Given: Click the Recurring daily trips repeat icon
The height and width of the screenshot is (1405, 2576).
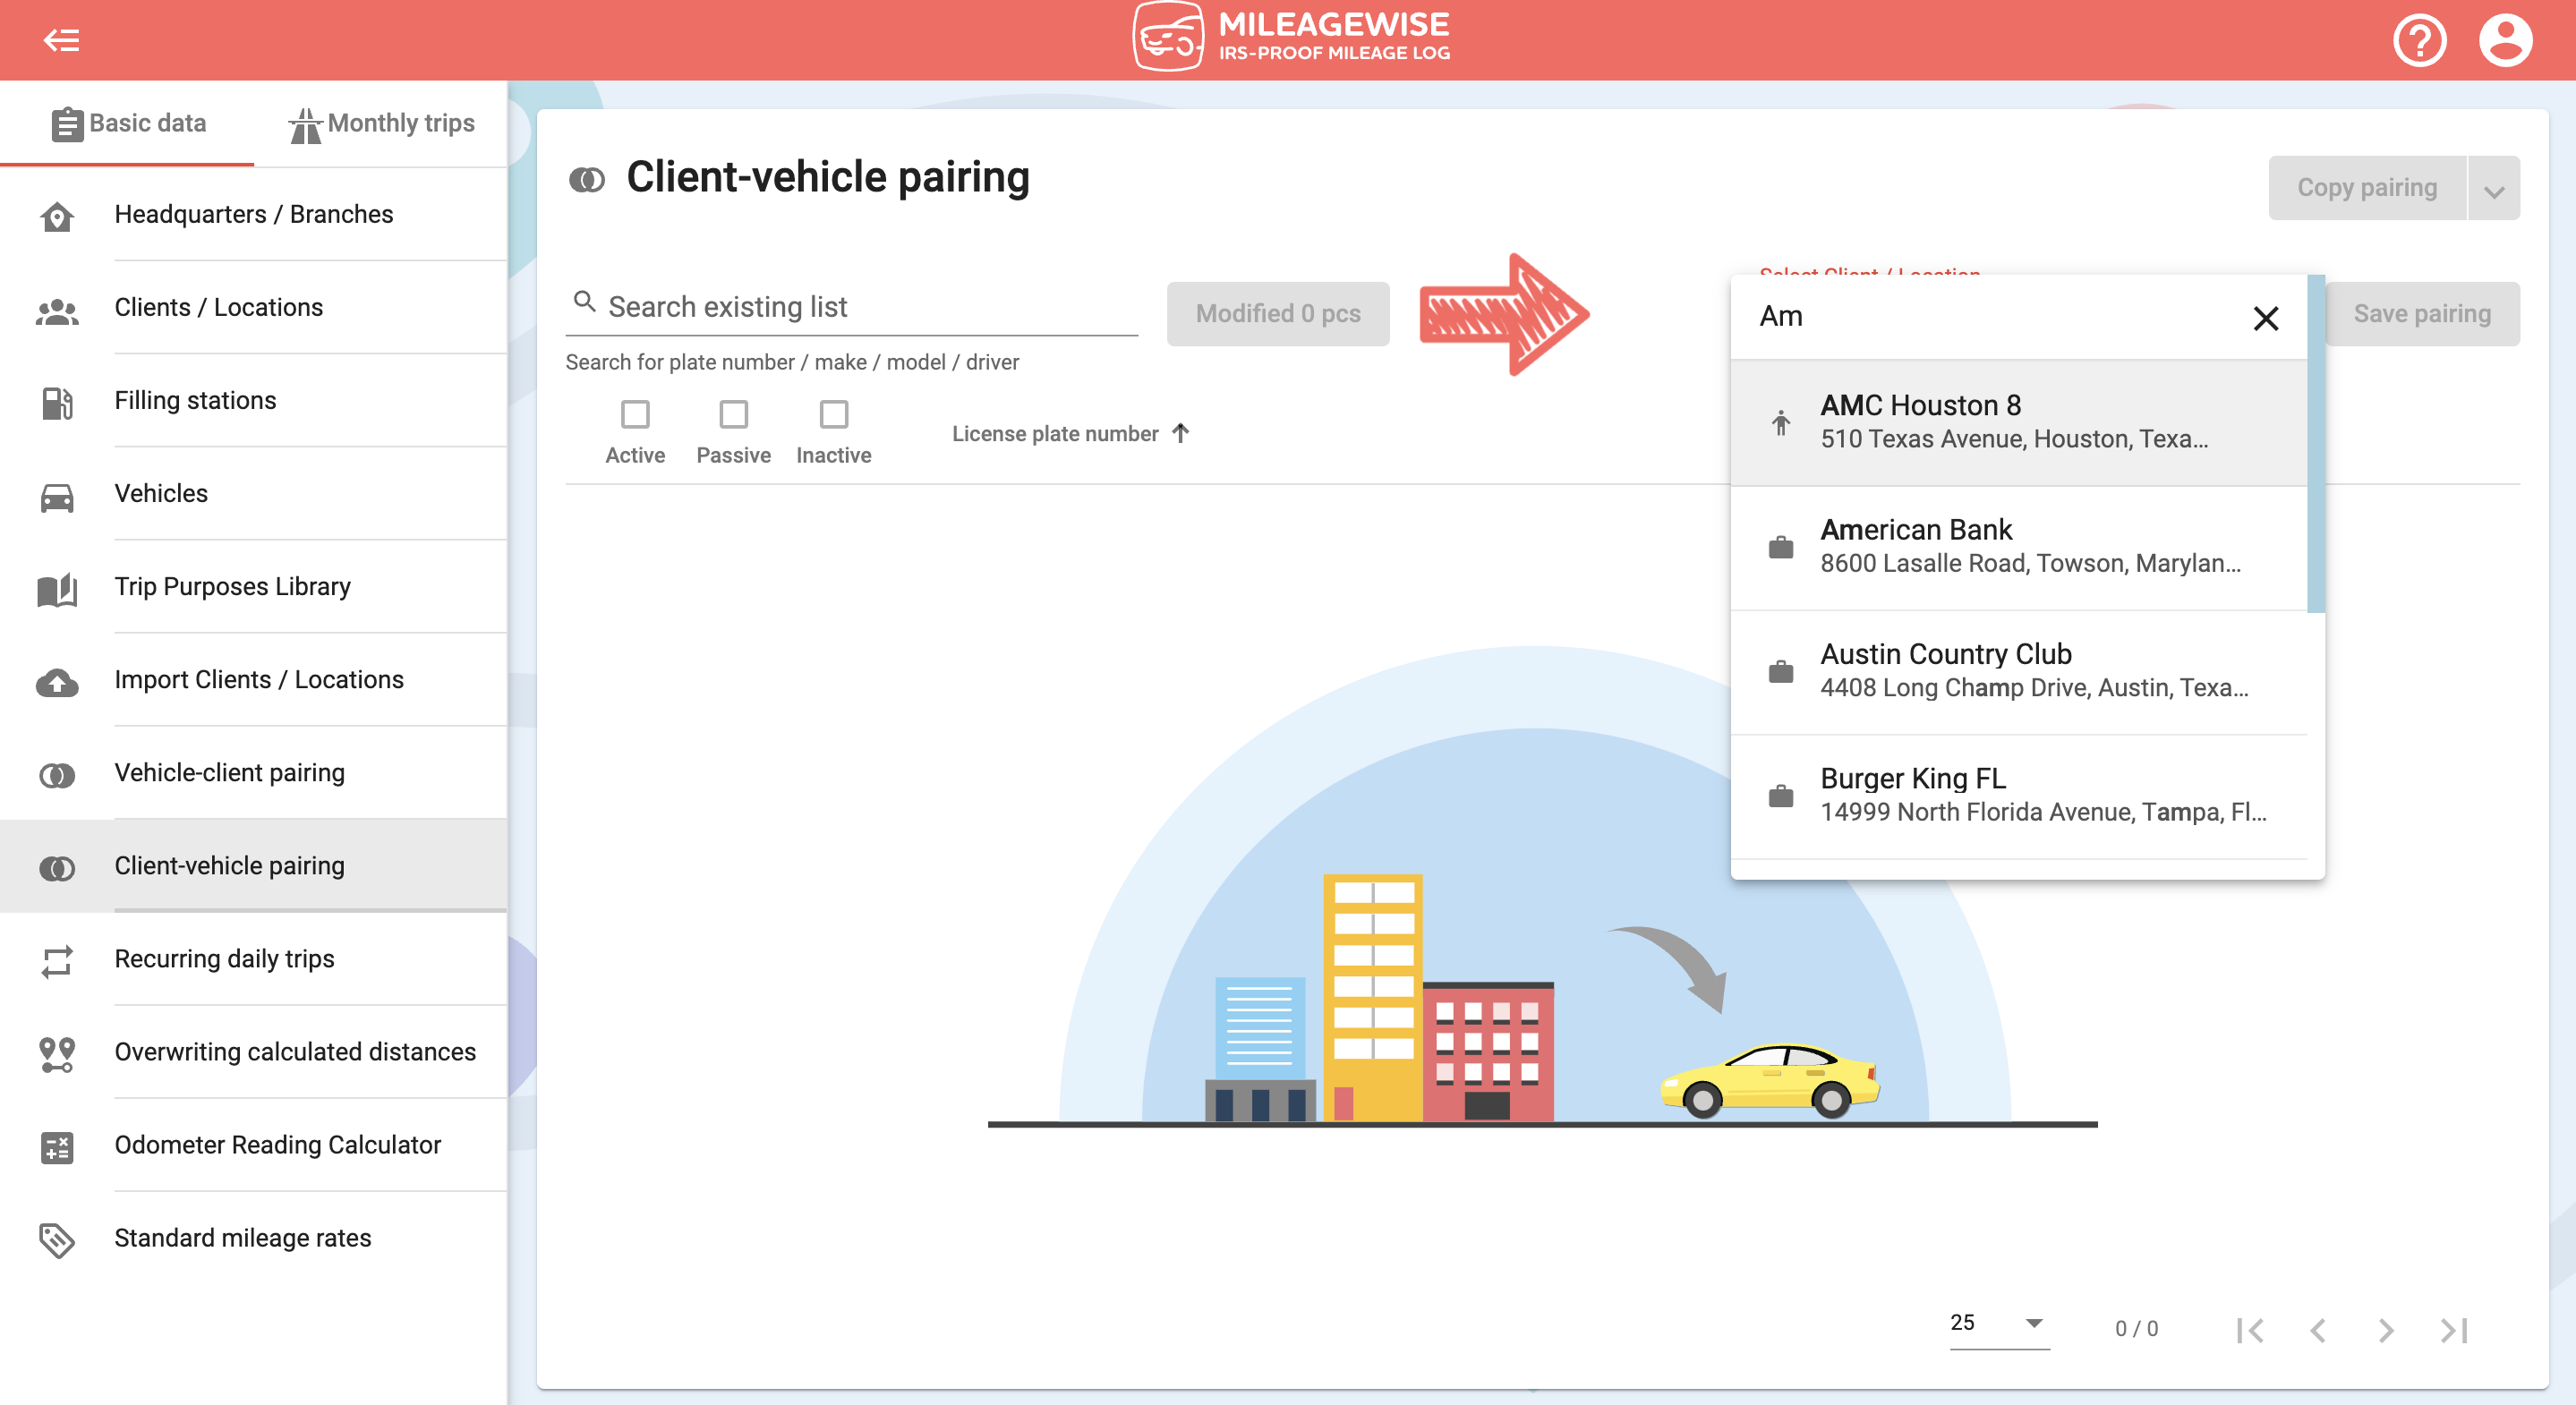Looking at the screenshot, I should click(x=57, y=961).
